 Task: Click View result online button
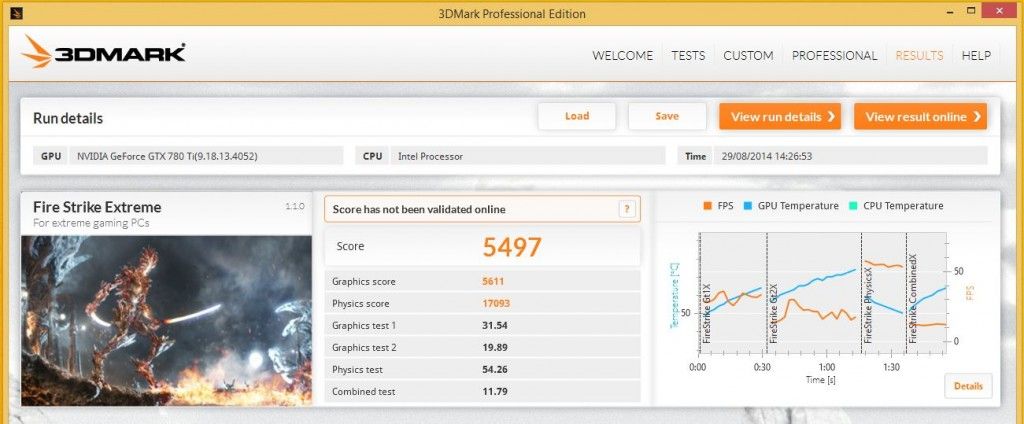click(x=920, y=117)
